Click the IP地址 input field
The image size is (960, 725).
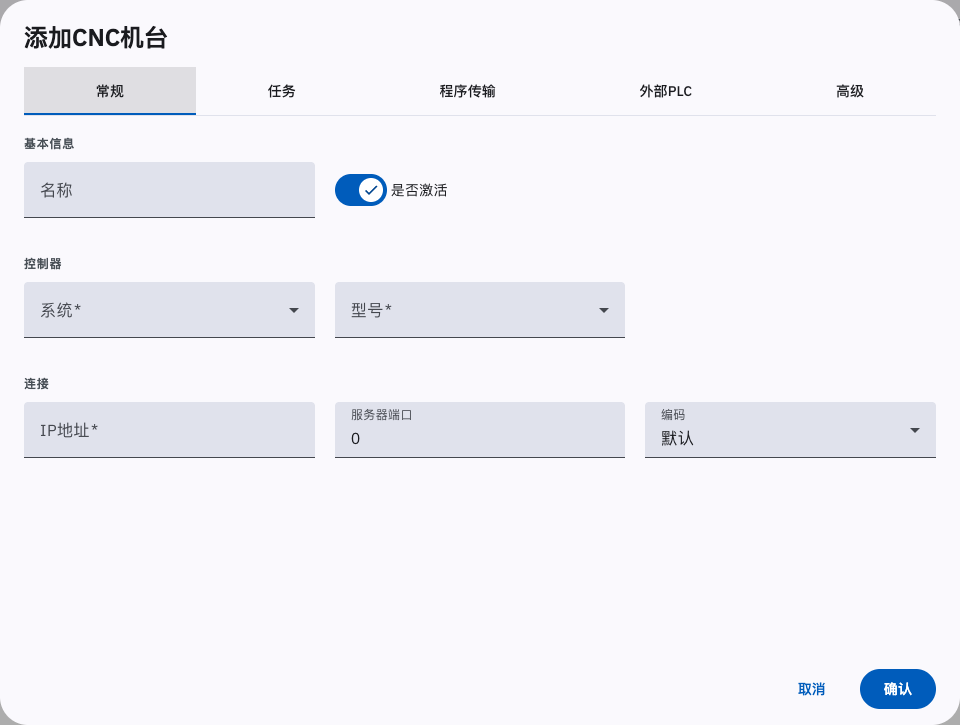pyautogui.click(x=169, y=430)
